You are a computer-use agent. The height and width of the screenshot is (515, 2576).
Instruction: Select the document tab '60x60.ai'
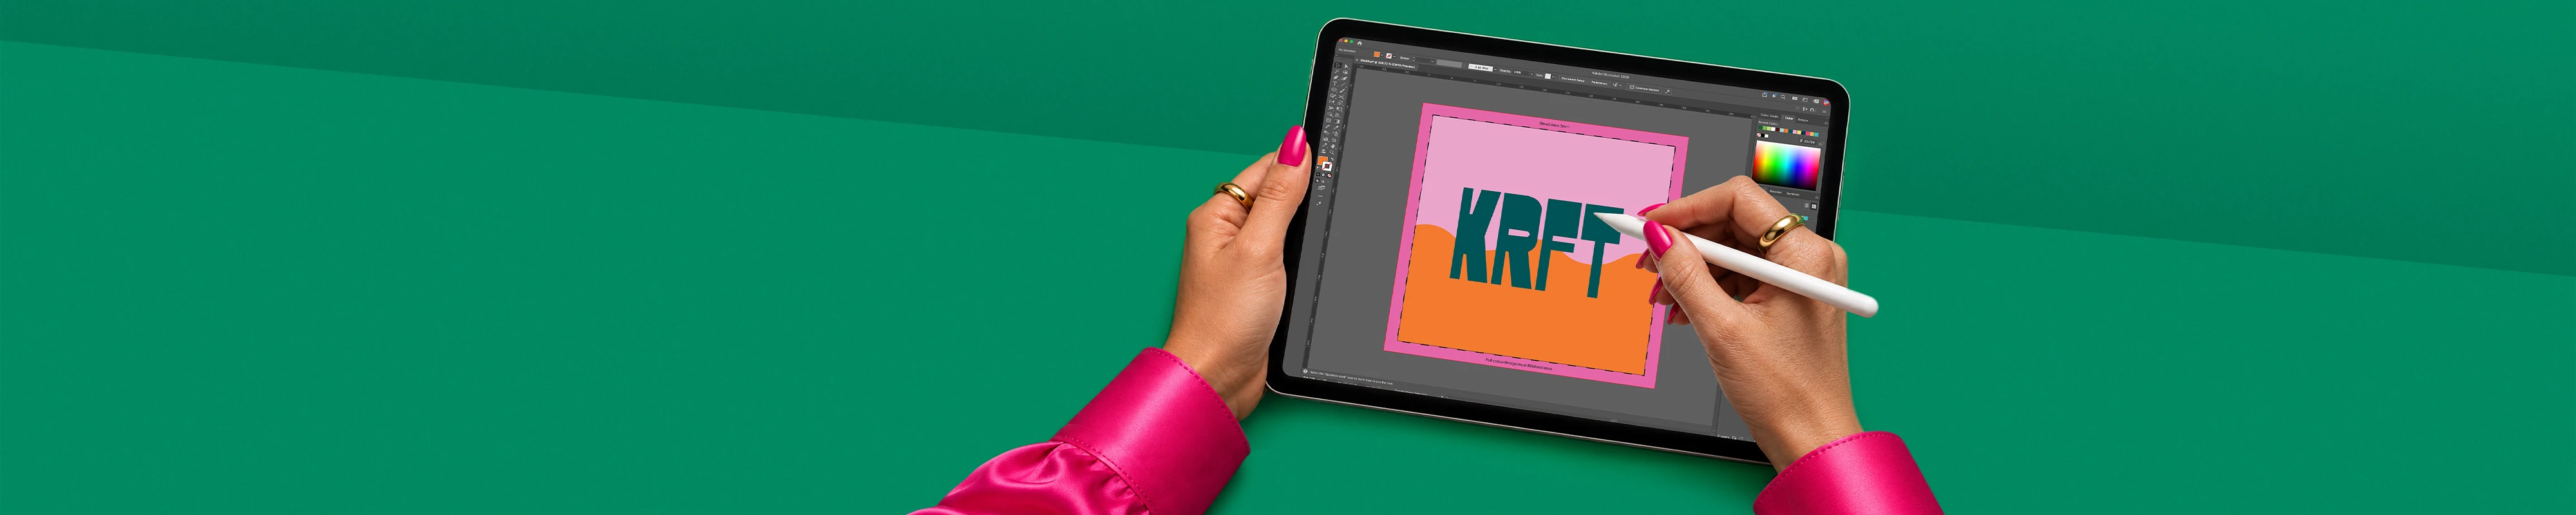pos(1385,65)
